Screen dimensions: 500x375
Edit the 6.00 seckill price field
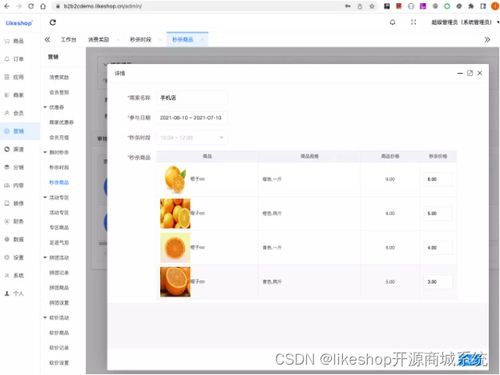tap(438, 179)
